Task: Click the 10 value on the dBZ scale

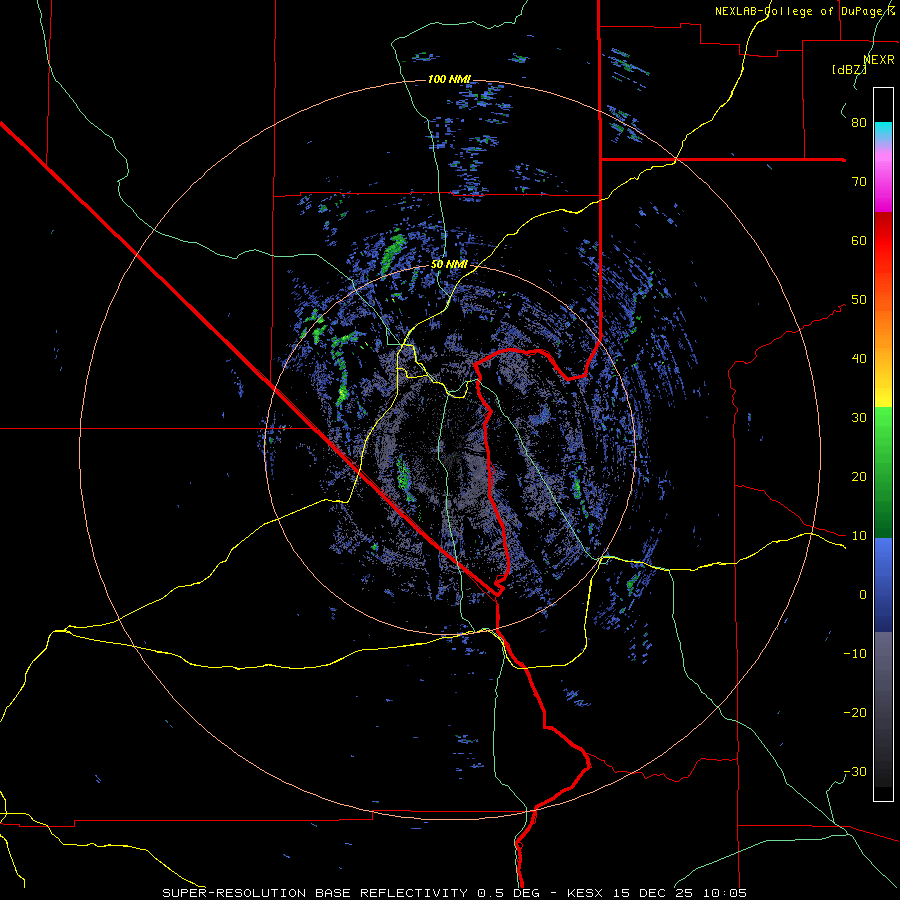Action: coord(859,536)
